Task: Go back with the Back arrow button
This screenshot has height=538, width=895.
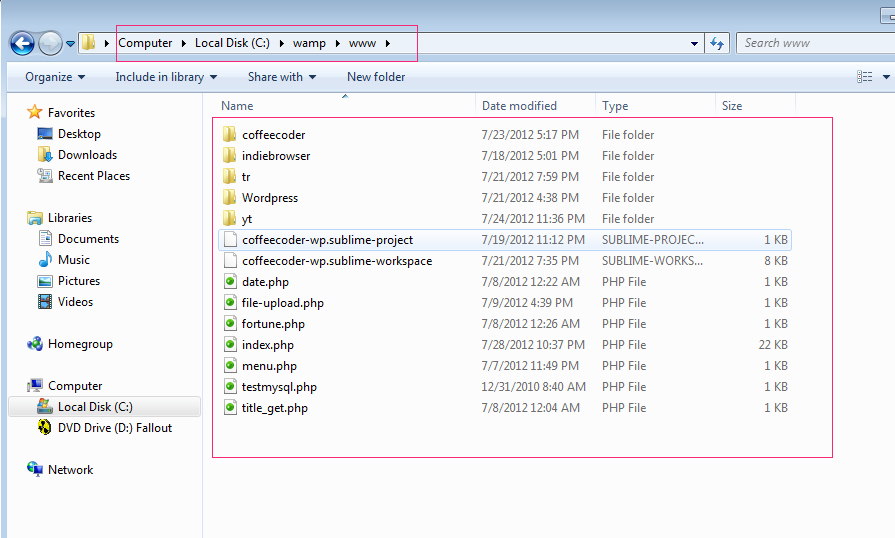Action: click(x=22, y=43)
